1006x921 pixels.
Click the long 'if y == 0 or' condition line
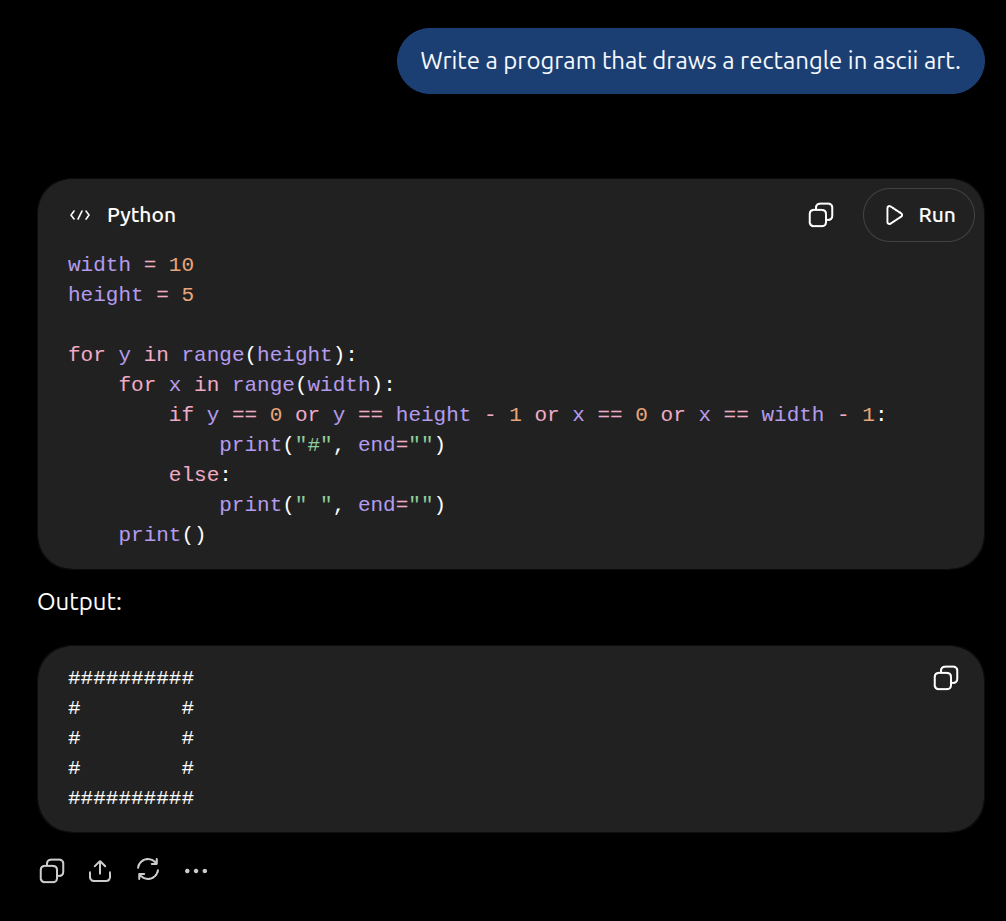[527, 414]
